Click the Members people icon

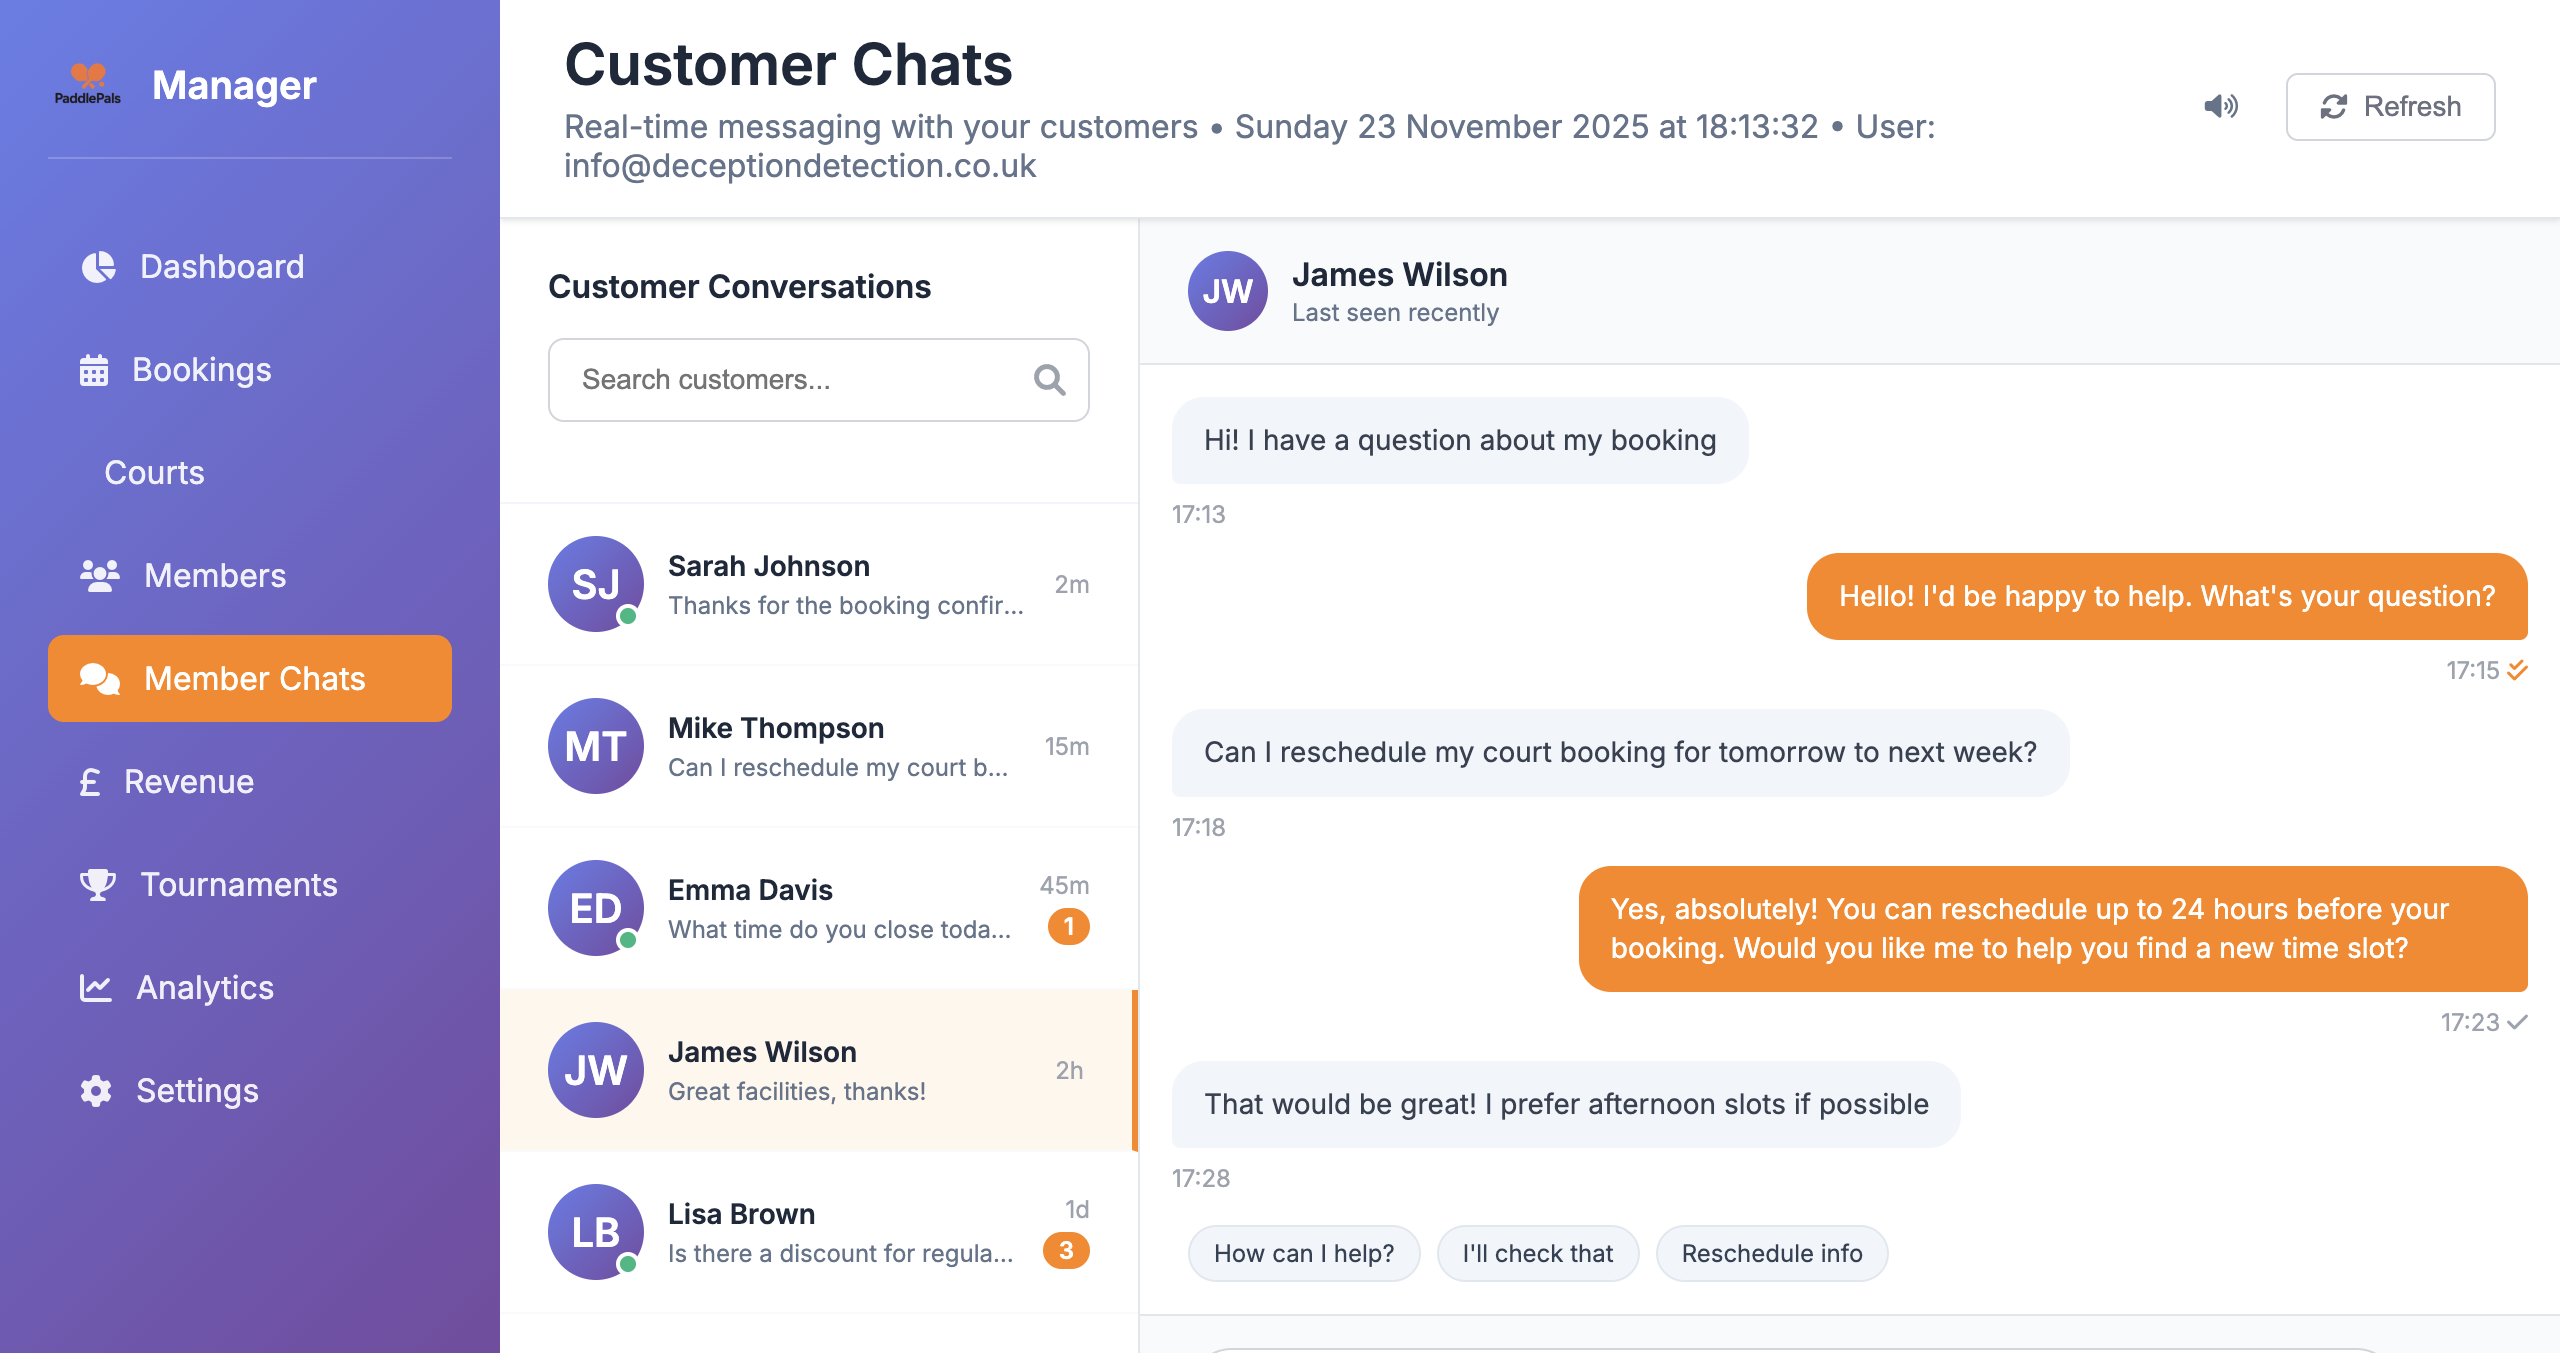coord(100,575)
